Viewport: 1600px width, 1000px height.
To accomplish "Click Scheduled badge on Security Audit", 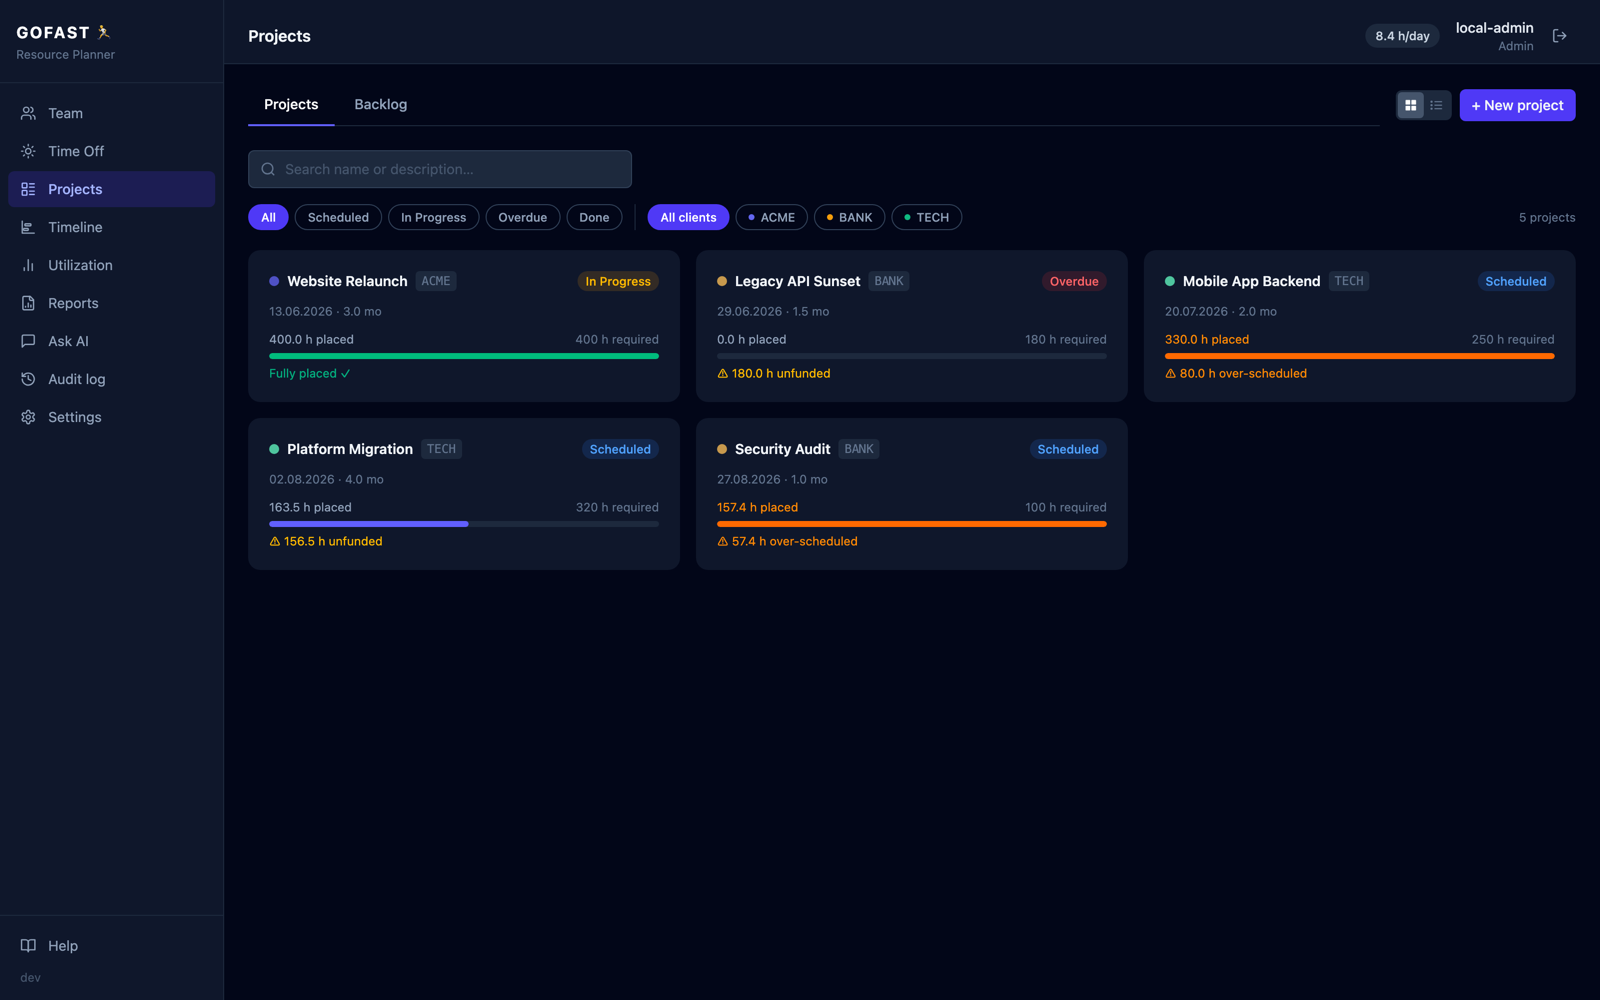I will [x=1068, y=449].
